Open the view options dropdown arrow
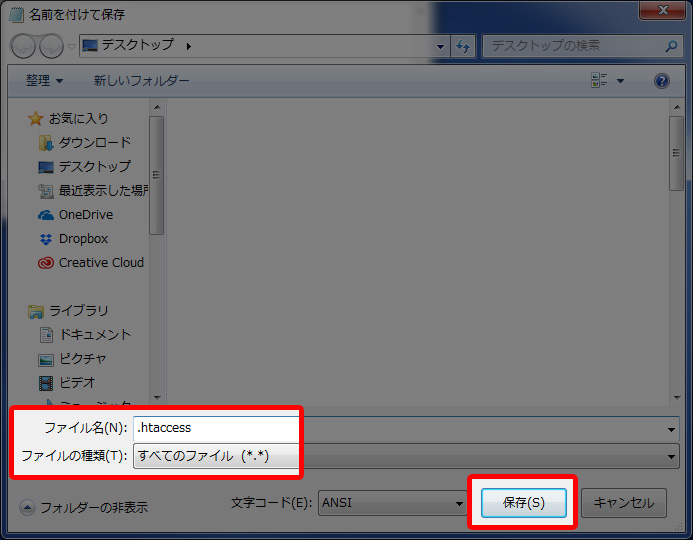This screenshot has width=693, height=540. coord(620,81)
